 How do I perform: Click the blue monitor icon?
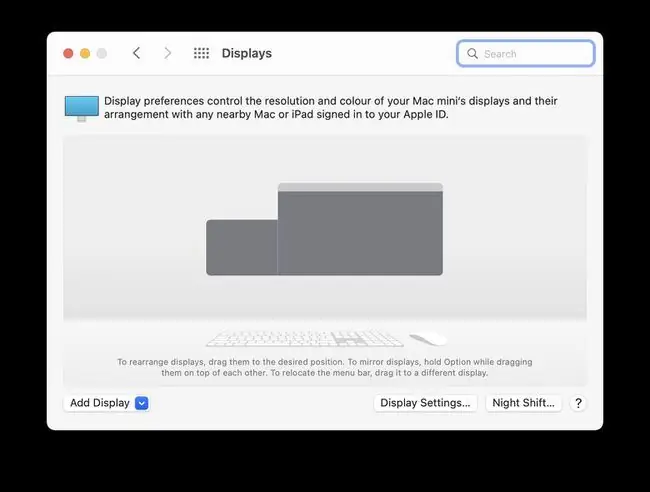tap(82, 108)
